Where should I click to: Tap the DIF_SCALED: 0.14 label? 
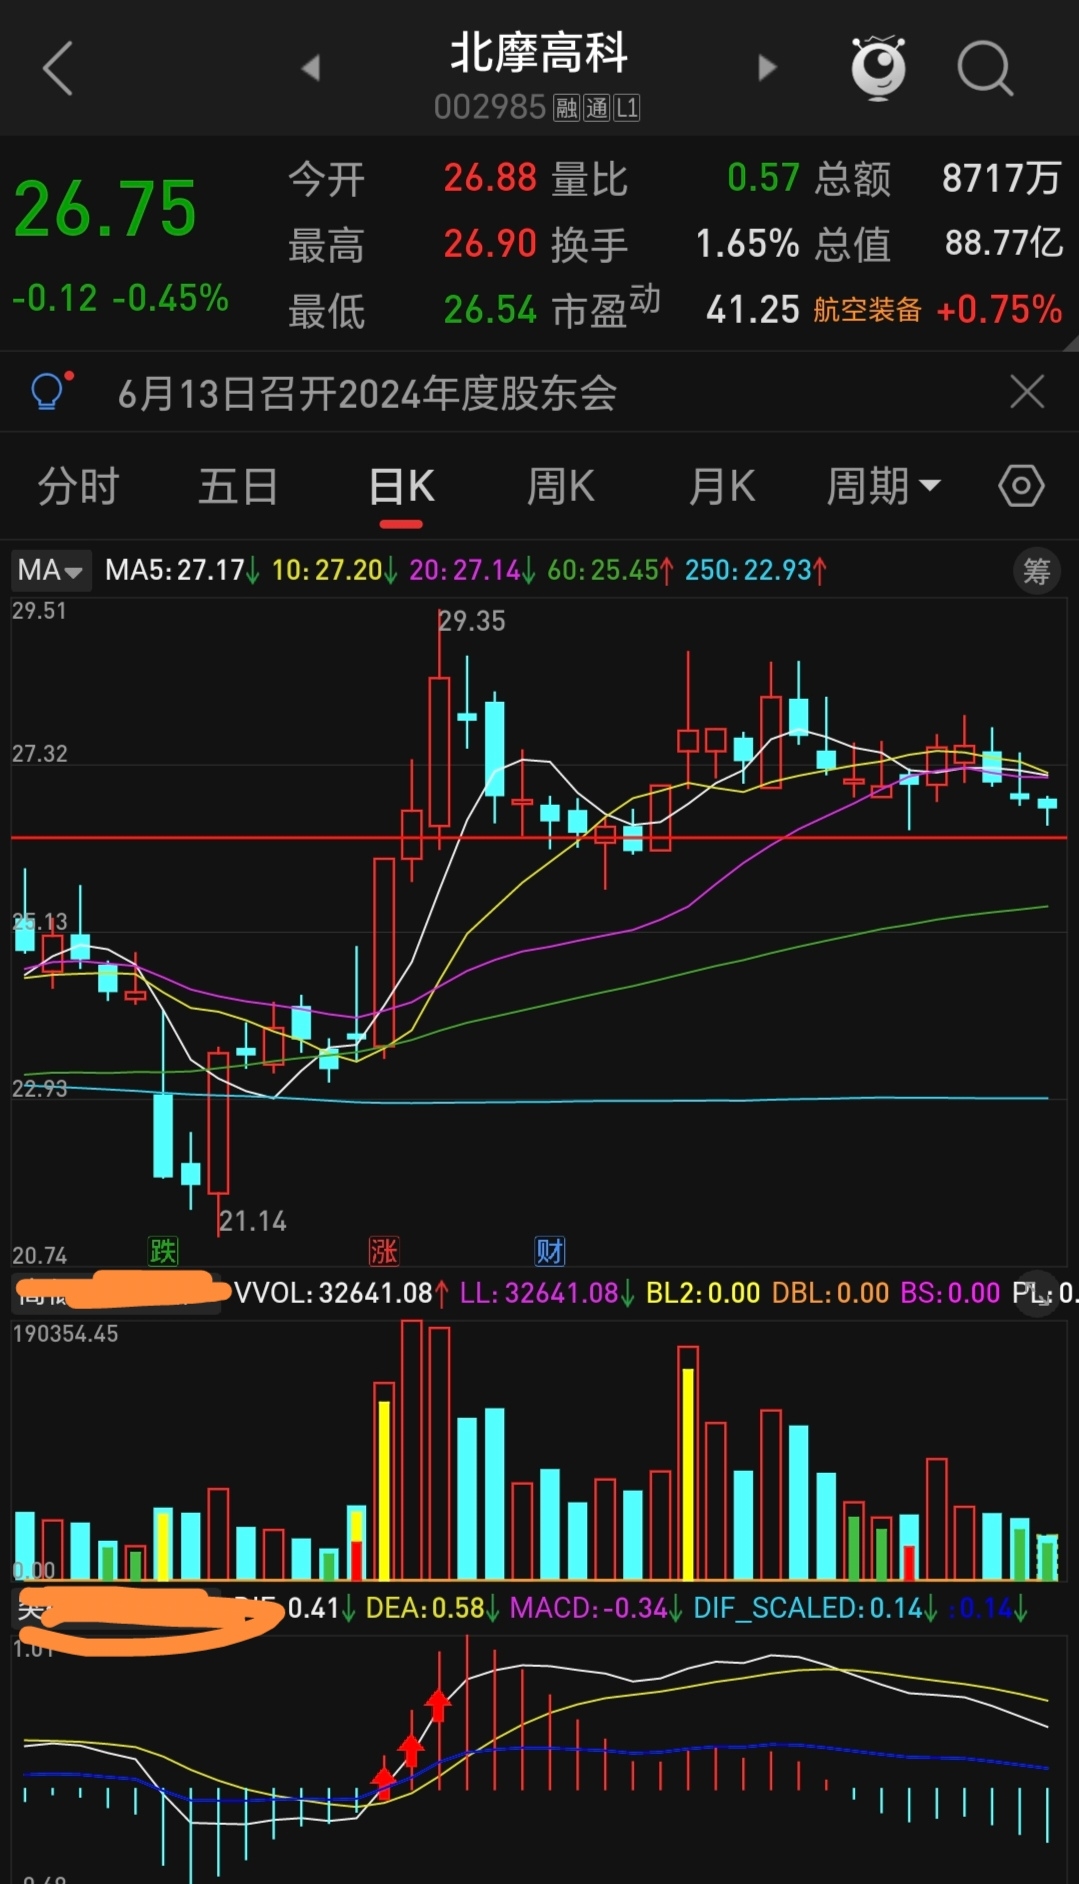pos(816,1608)
